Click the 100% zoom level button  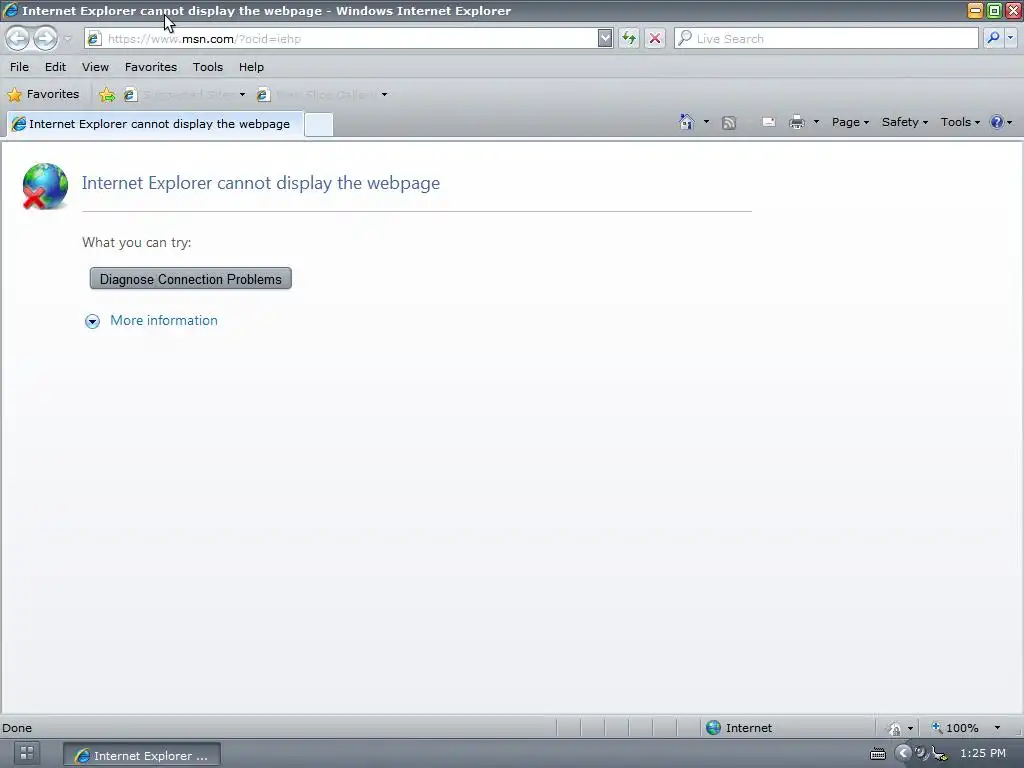(x=955, y=728)
